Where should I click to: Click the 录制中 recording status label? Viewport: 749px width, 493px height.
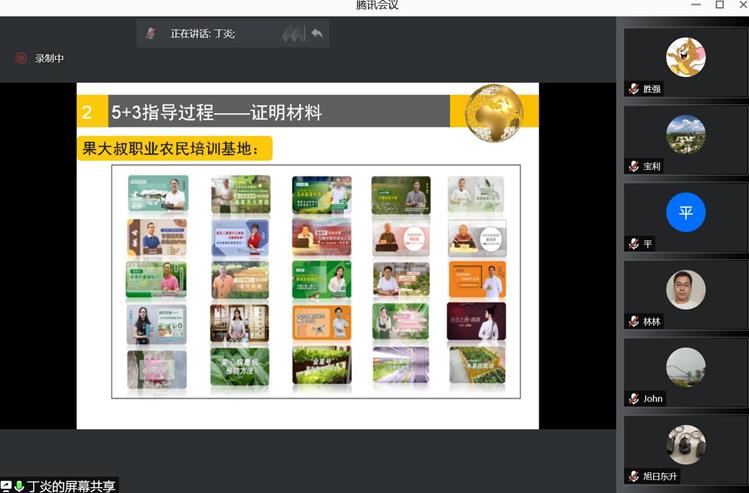(x=49, y=59)
